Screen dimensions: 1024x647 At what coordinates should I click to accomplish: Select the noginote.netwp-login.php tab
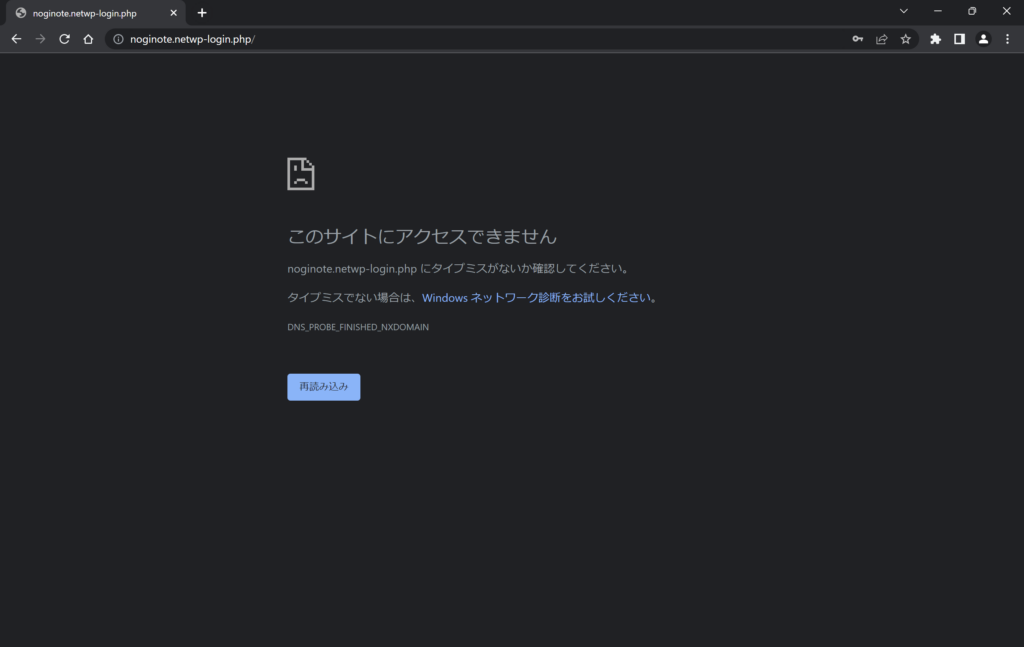tap(85, 13)
